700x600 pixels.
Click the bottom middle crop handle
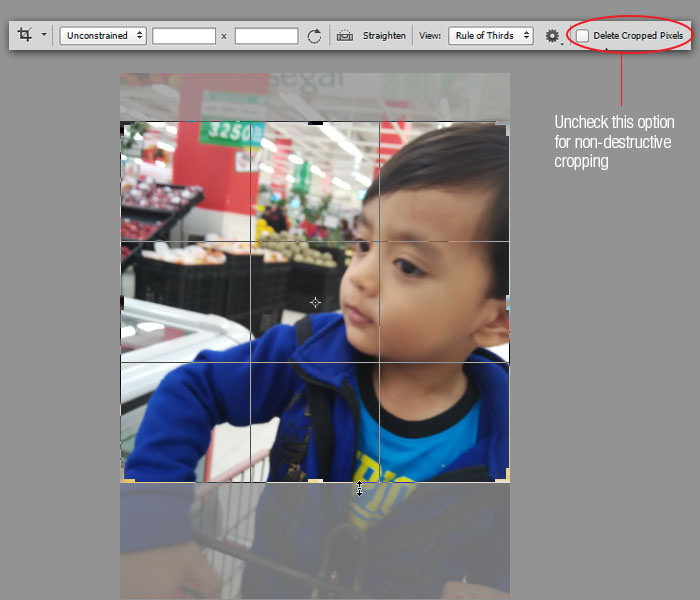point(315,481)
